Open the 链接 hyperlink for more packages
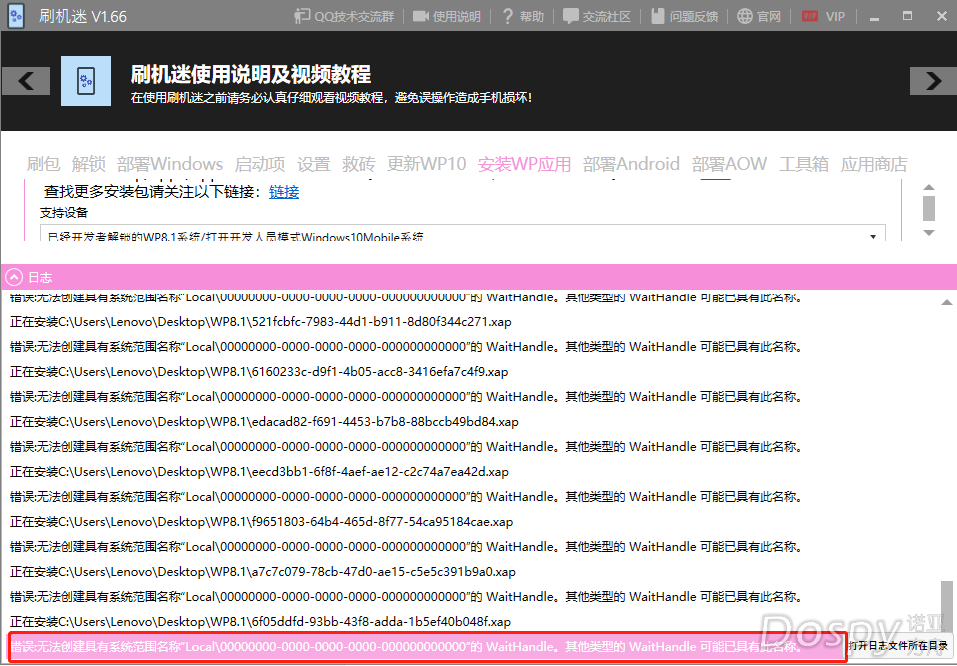This screenshot has height=666, width=957. click(x=284, y=192)
